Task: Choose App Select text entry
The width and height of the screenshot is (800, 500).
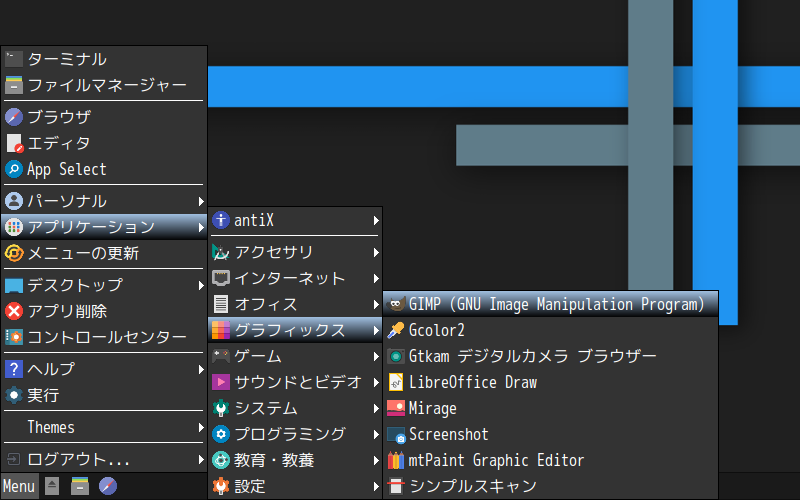Action: point(67,169)
